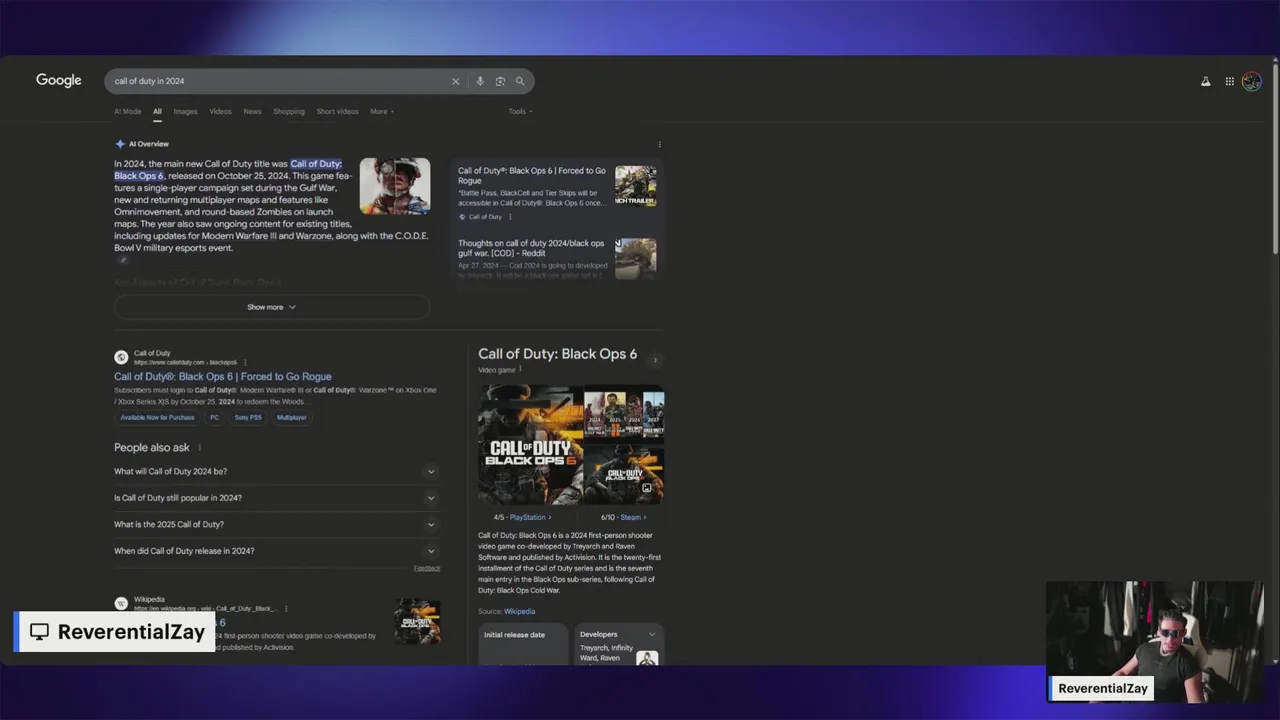Switch to AI Mode tab
The image size is (1280, 720).
[x=127, y=111]
